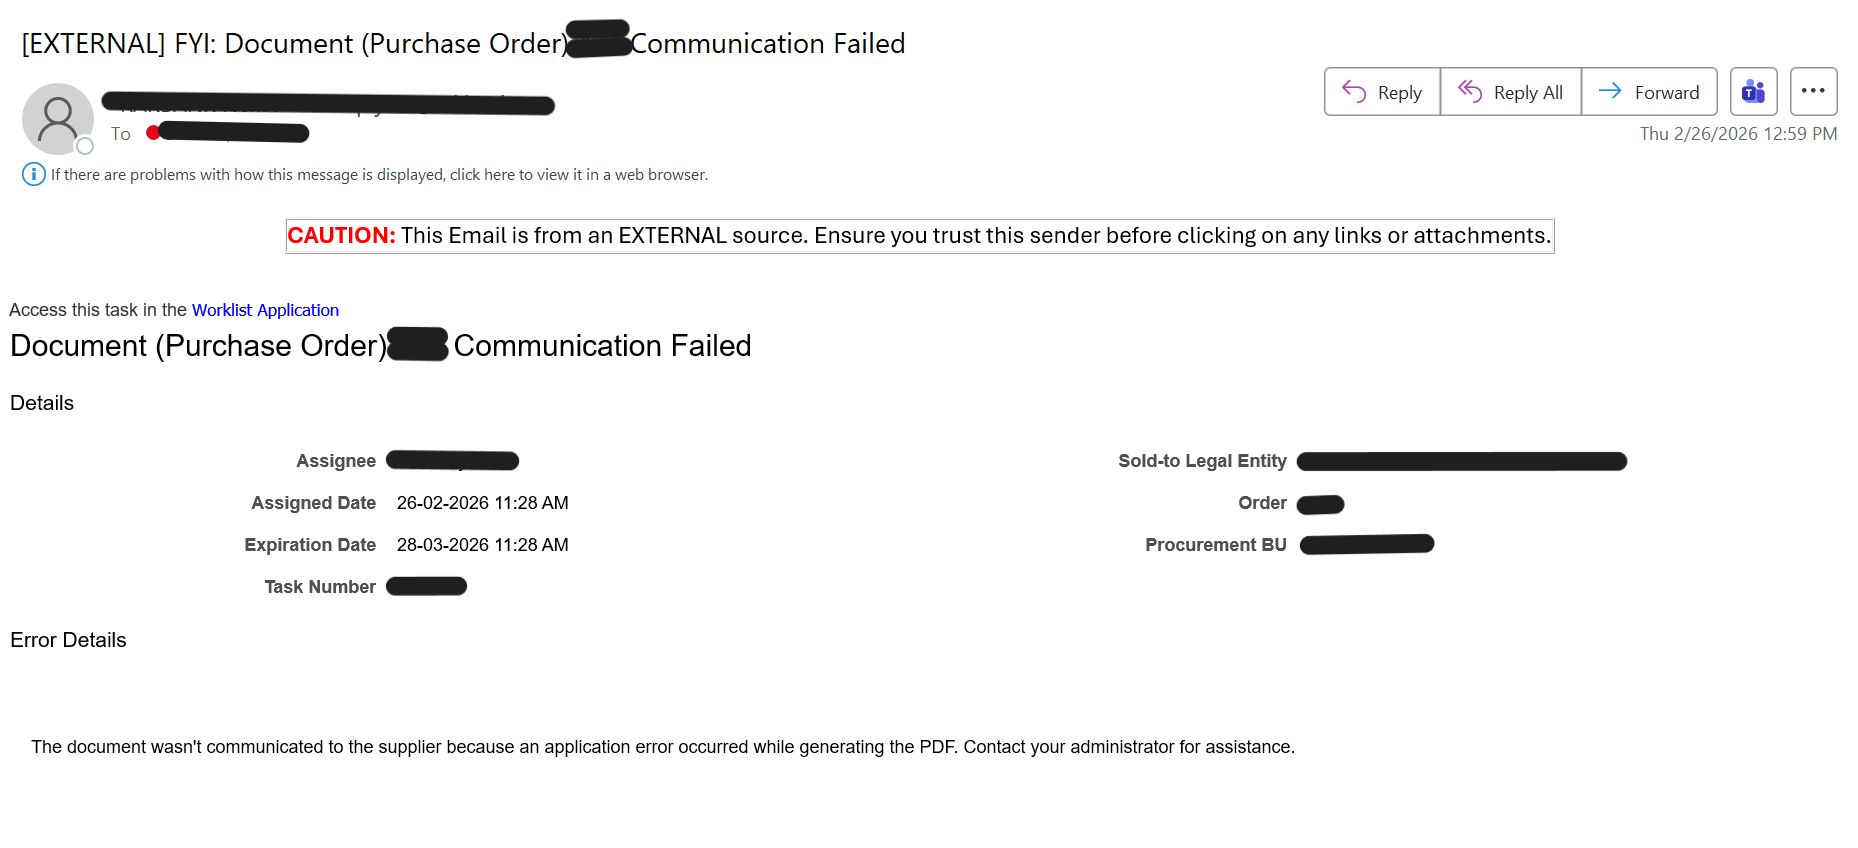Reply to this email
Viewport: 1858px width, 848px height.
[1382, 92]
